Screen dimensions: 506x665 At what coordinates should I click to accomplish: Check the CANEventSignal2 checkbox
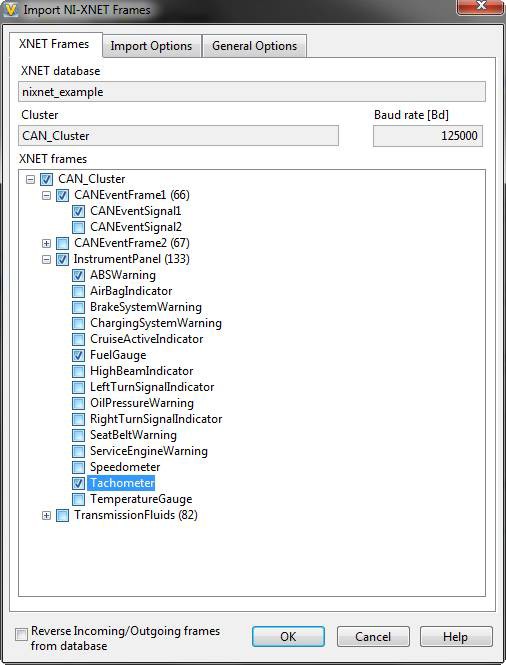point(78,227)
